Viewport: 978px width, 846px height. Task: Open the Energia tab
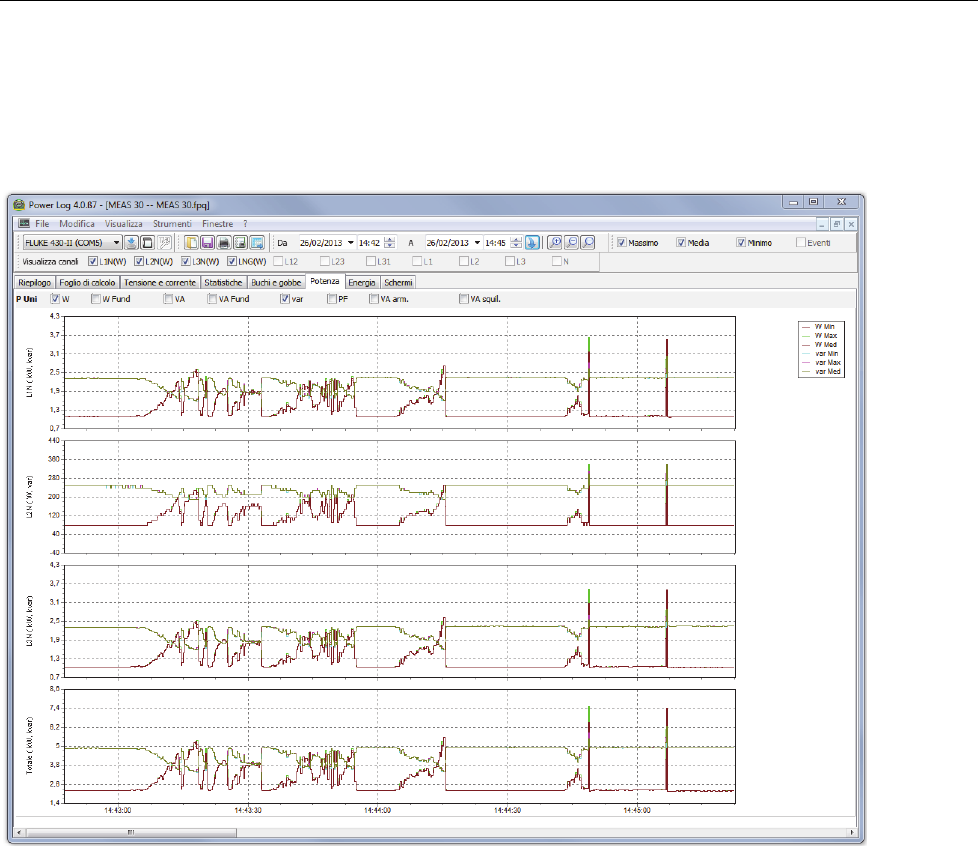[361, 283]
